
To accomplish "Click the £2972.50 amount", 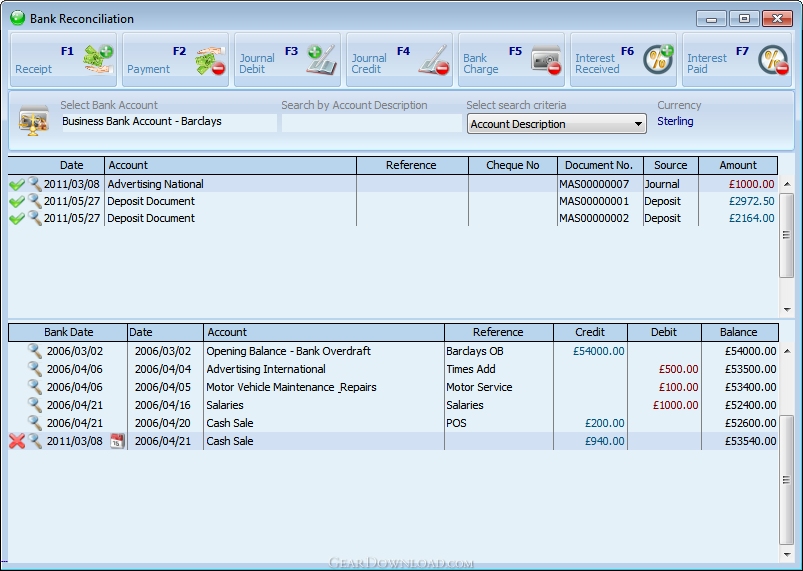I will [x=751, y=201].
